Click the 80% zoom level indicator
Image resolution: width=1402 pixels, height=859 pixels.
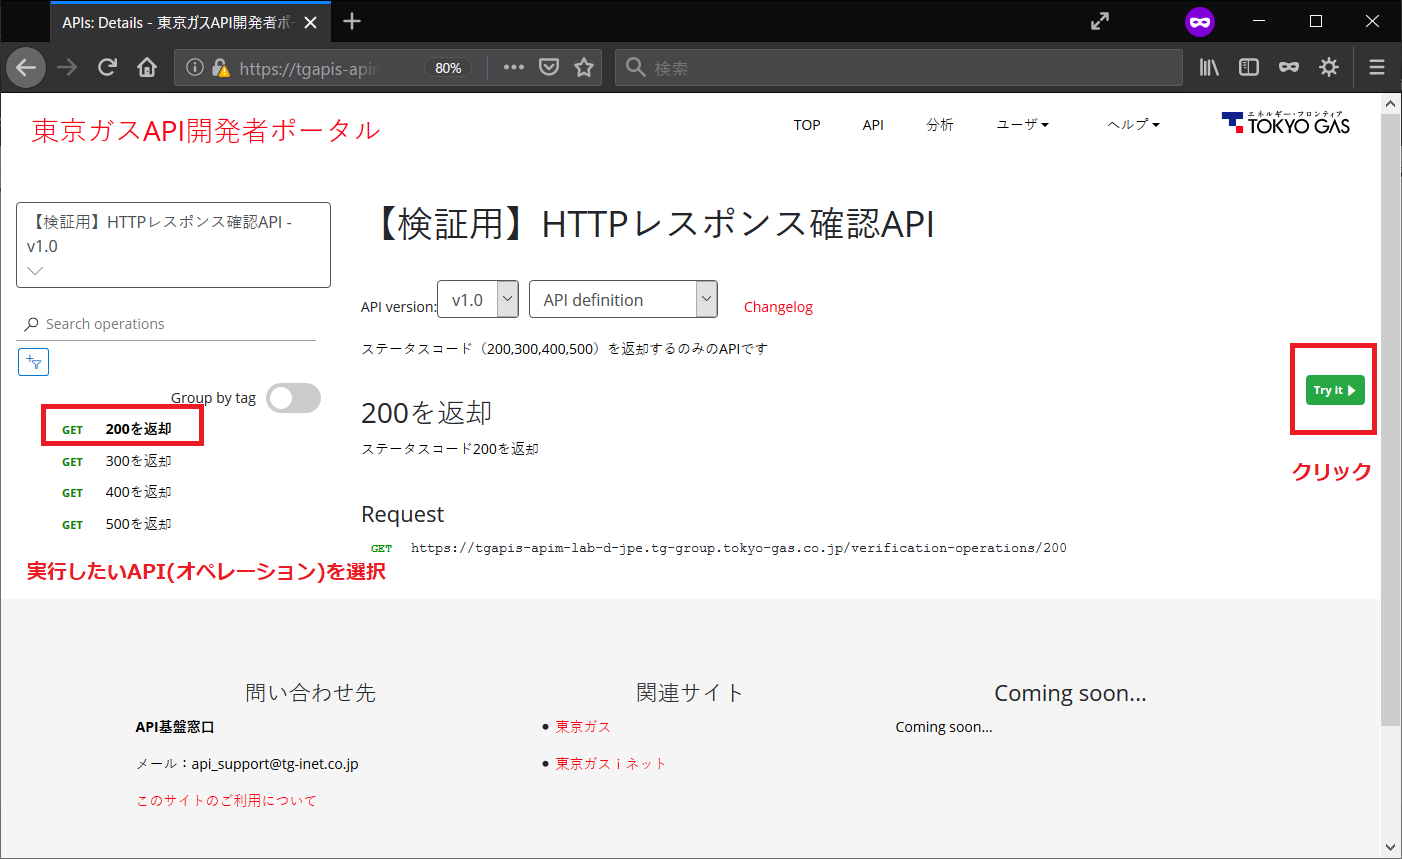click(448, 68)
